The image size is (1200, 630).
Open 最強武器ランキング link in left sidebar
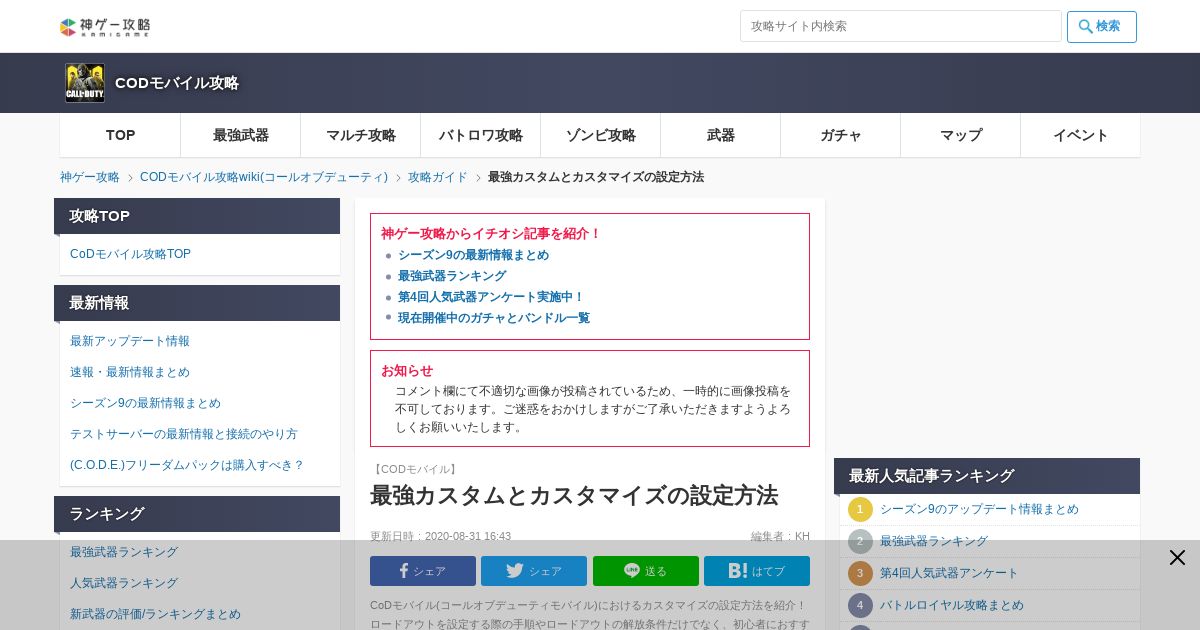(x=124, y=552)
